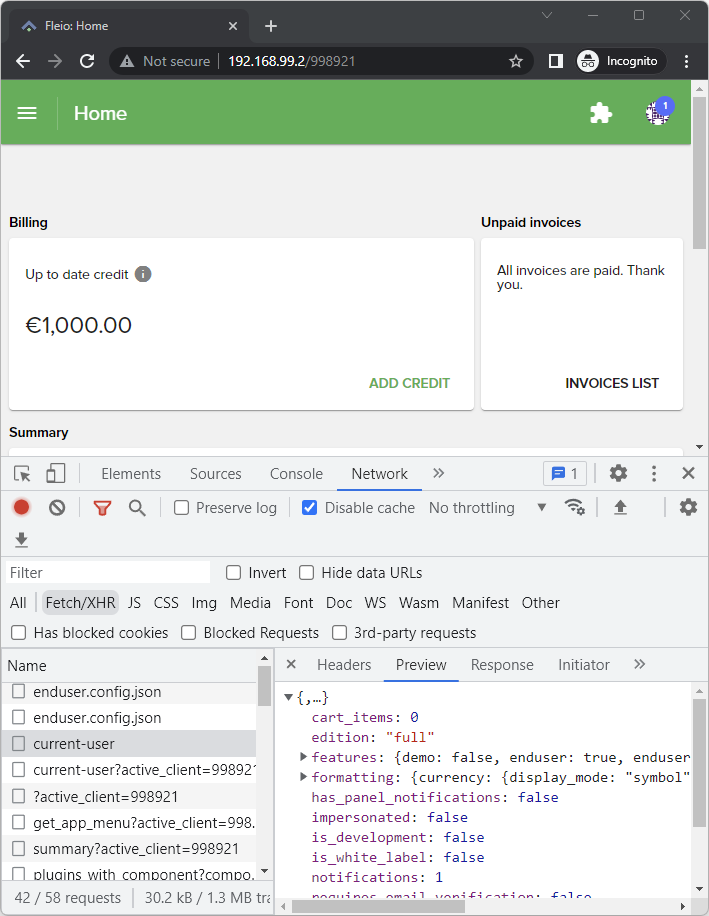Click the credit info icon
The width and height of the screenshot is (709, 916).
[143, 274]
